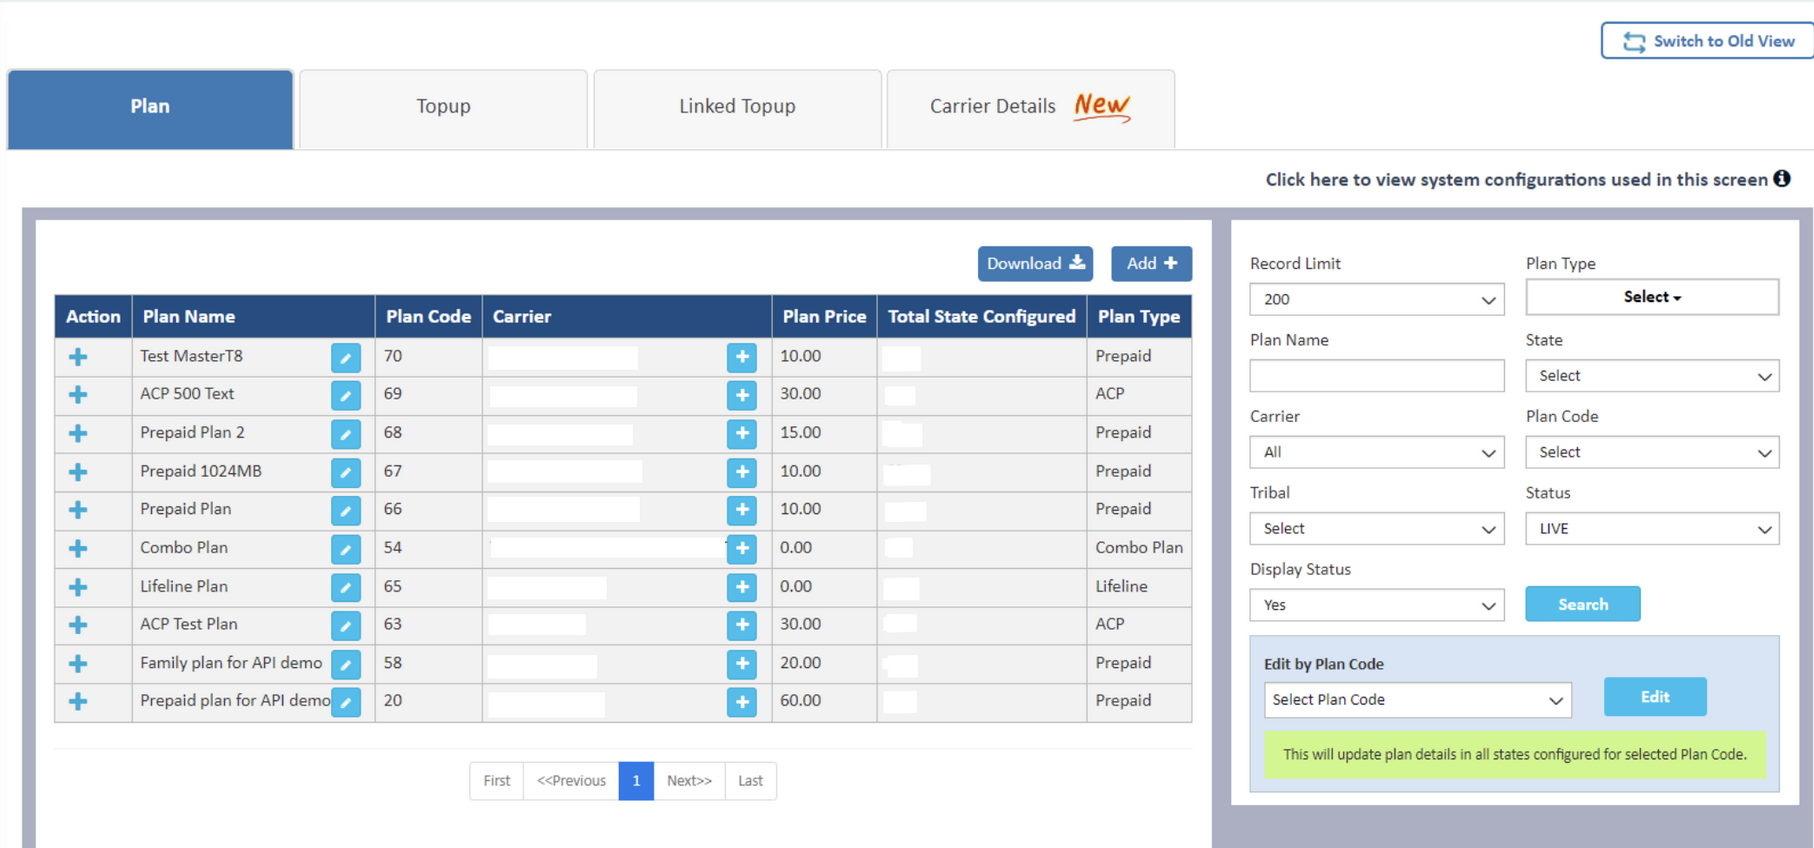The image size is (1814, 848).
Task: Go to the Next page
Action: pyautogui.click(x=689, y=781)
